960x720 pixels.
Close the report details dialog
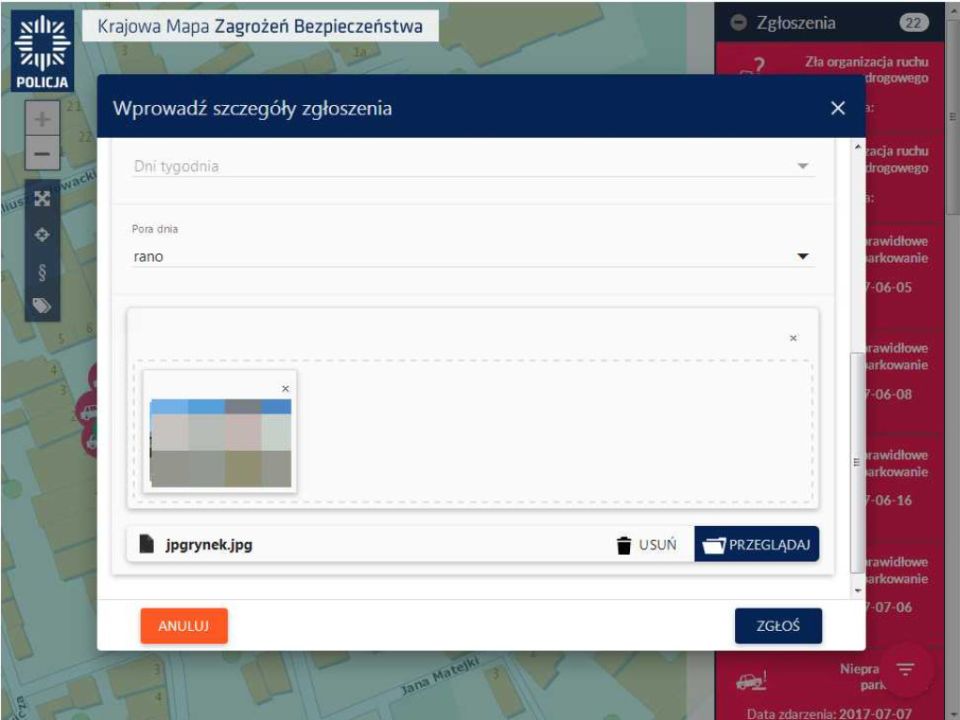click(x=838, y=108)
